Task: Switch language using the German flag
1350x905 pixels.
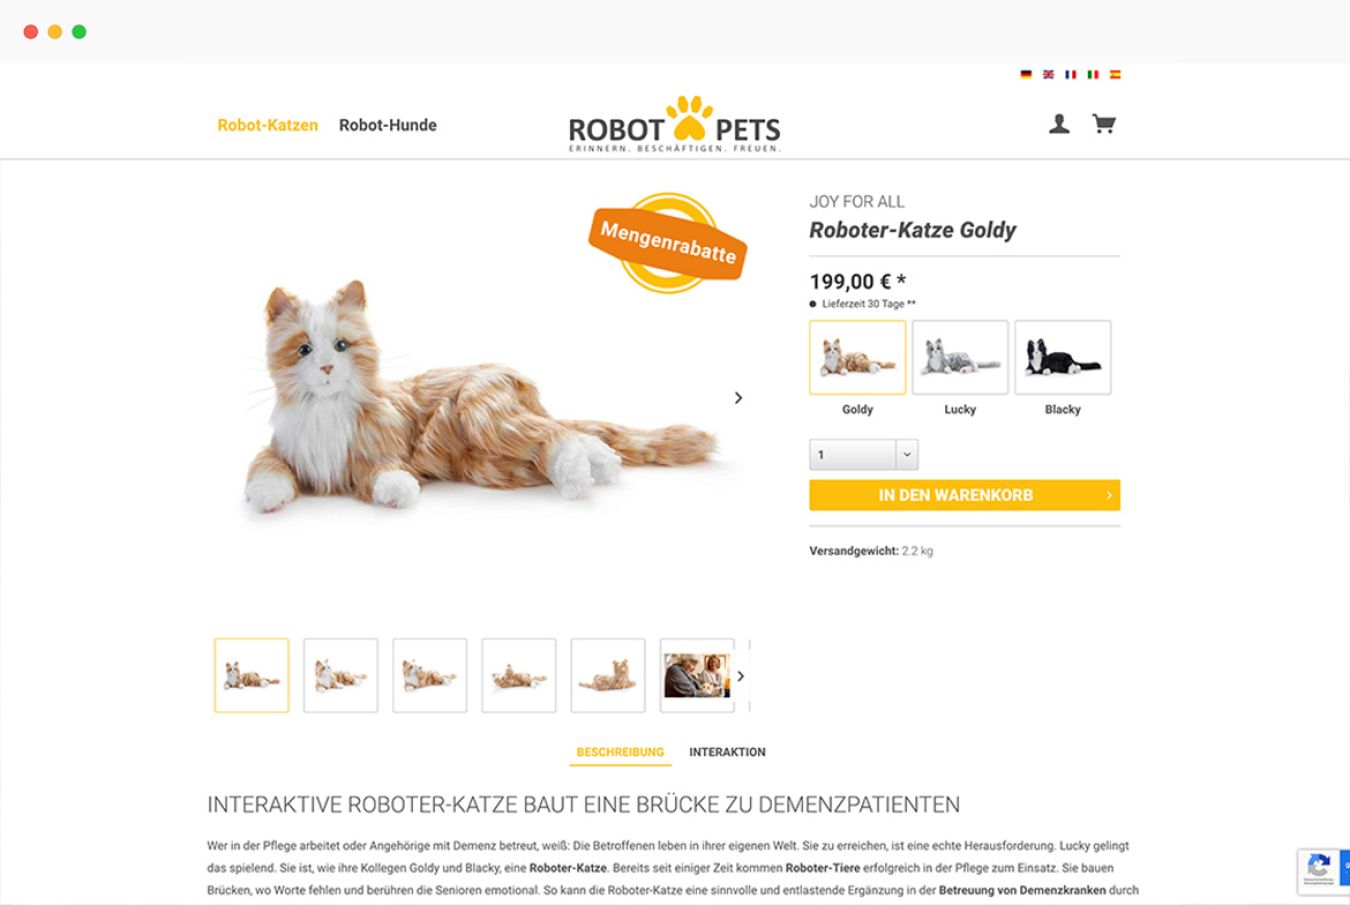Action: click(1026, 74)
